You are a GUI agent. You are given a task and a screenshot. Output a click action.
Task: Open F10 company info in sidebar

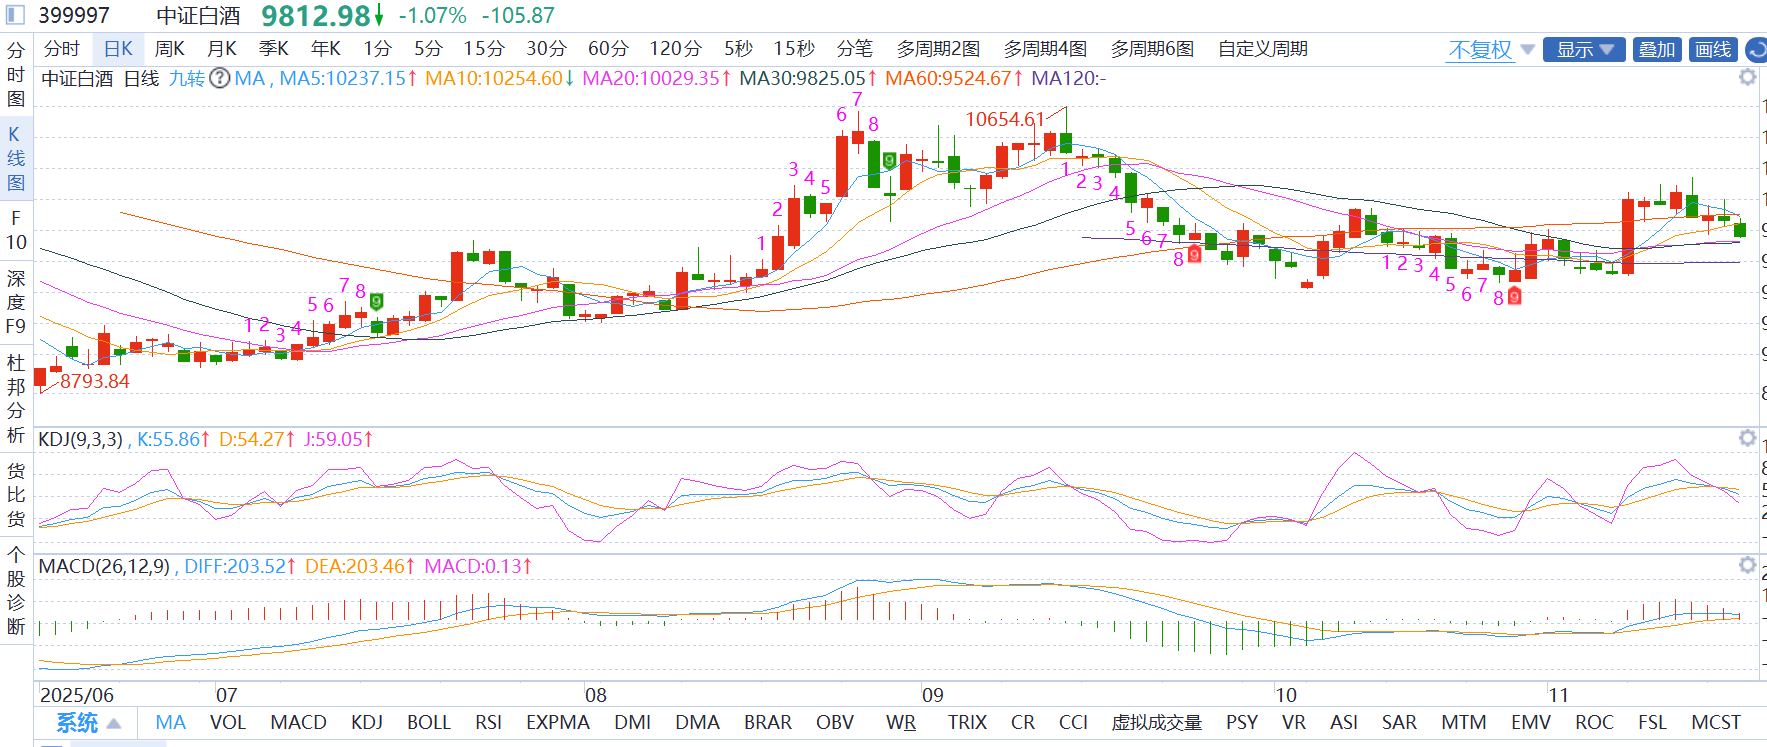[15, 230]
